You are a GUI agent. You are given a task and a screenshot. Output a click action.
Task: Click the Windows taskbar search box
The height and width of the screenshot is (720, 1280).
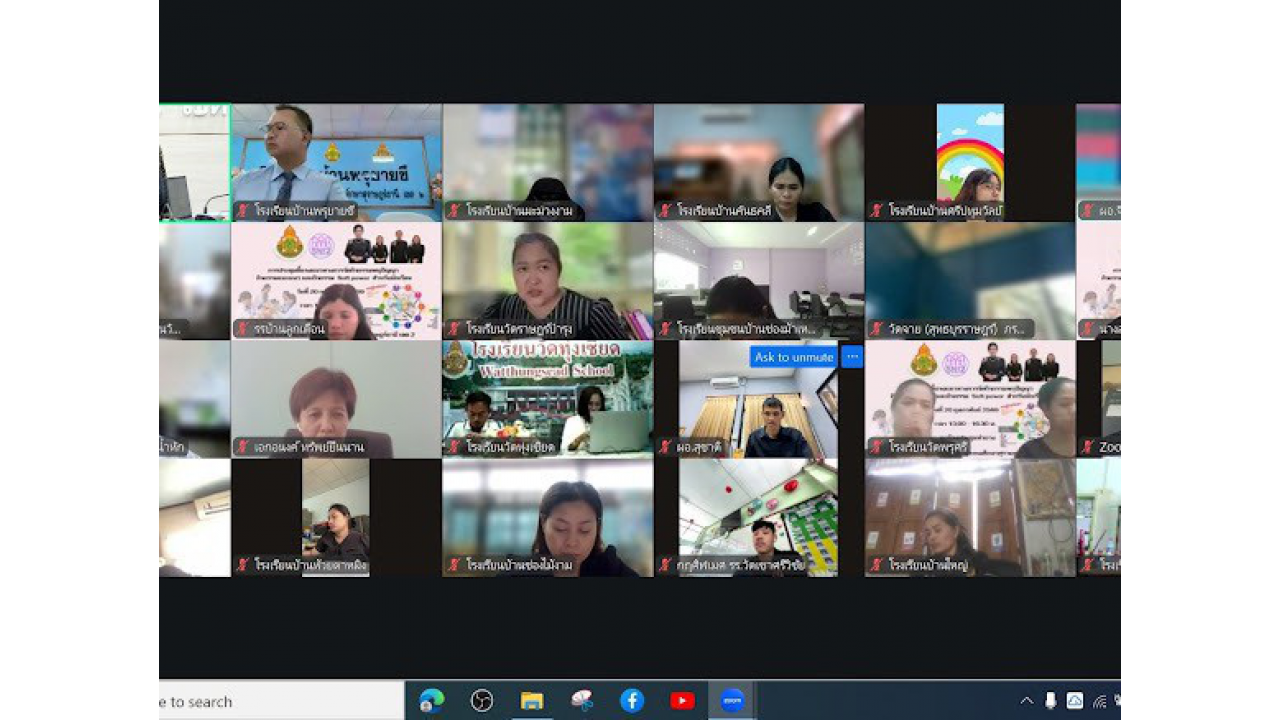point(280,701)
